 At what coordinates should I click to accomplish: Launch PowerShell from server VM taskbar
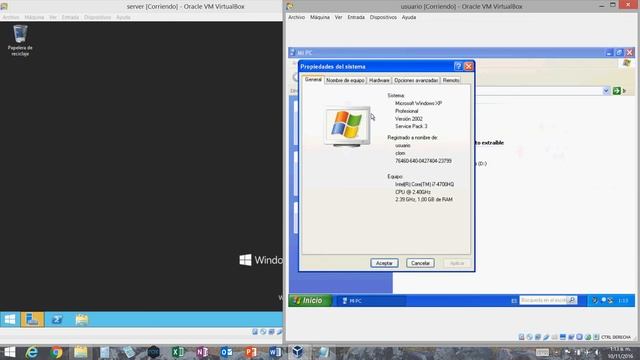[x=57, y=319]
